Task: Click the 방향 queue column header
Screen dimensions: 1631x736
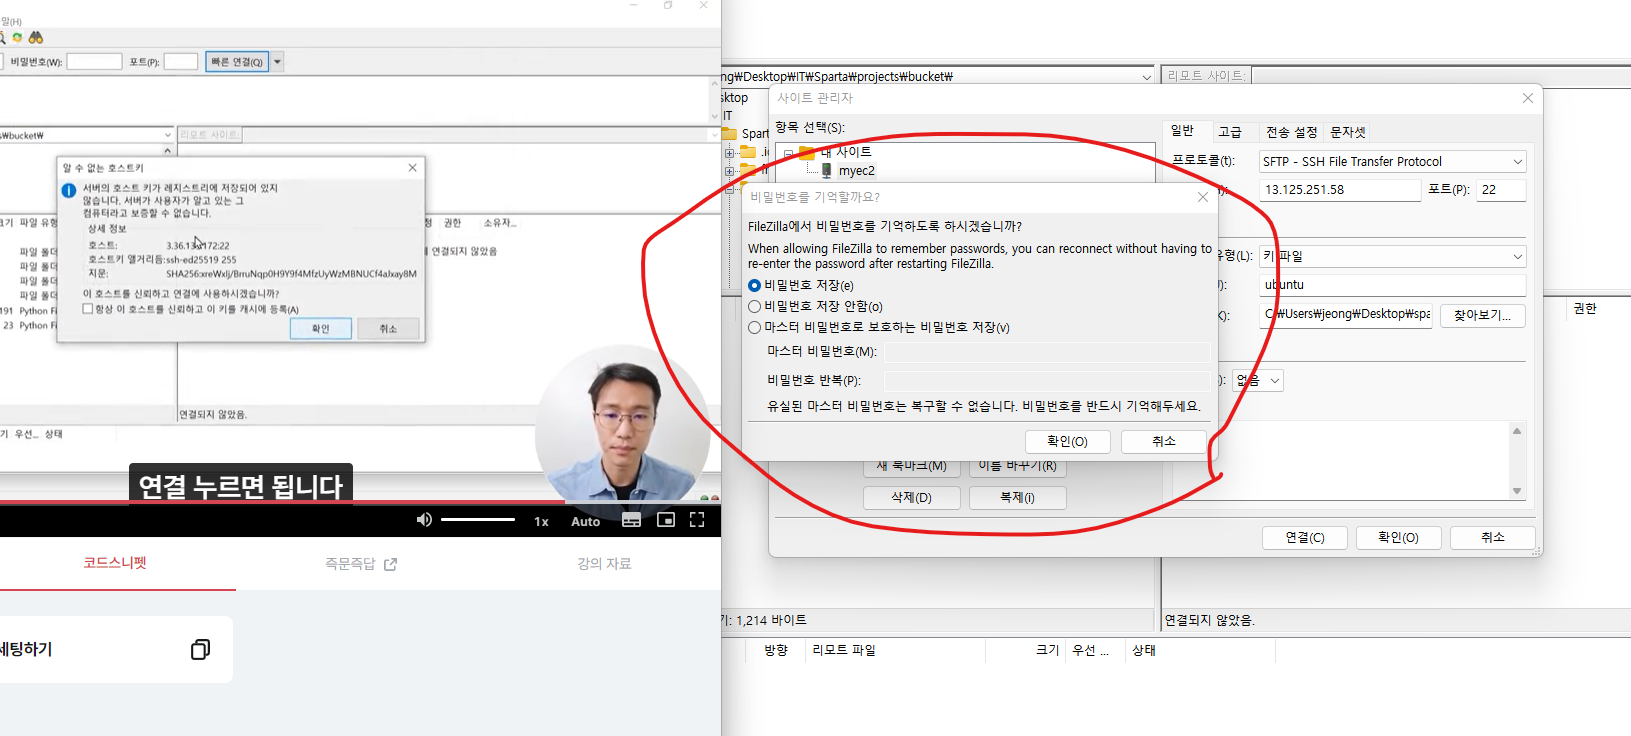Action: click(776, 650)
